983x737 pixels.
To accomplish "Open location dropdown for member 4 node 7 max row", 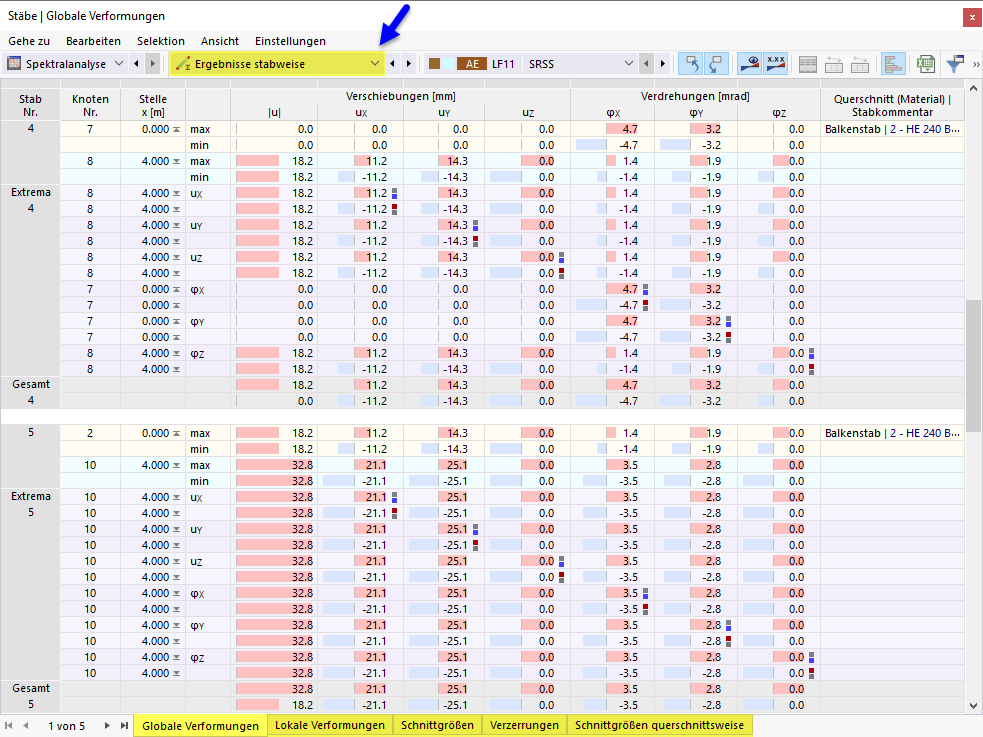I will (x=177, y=129).
